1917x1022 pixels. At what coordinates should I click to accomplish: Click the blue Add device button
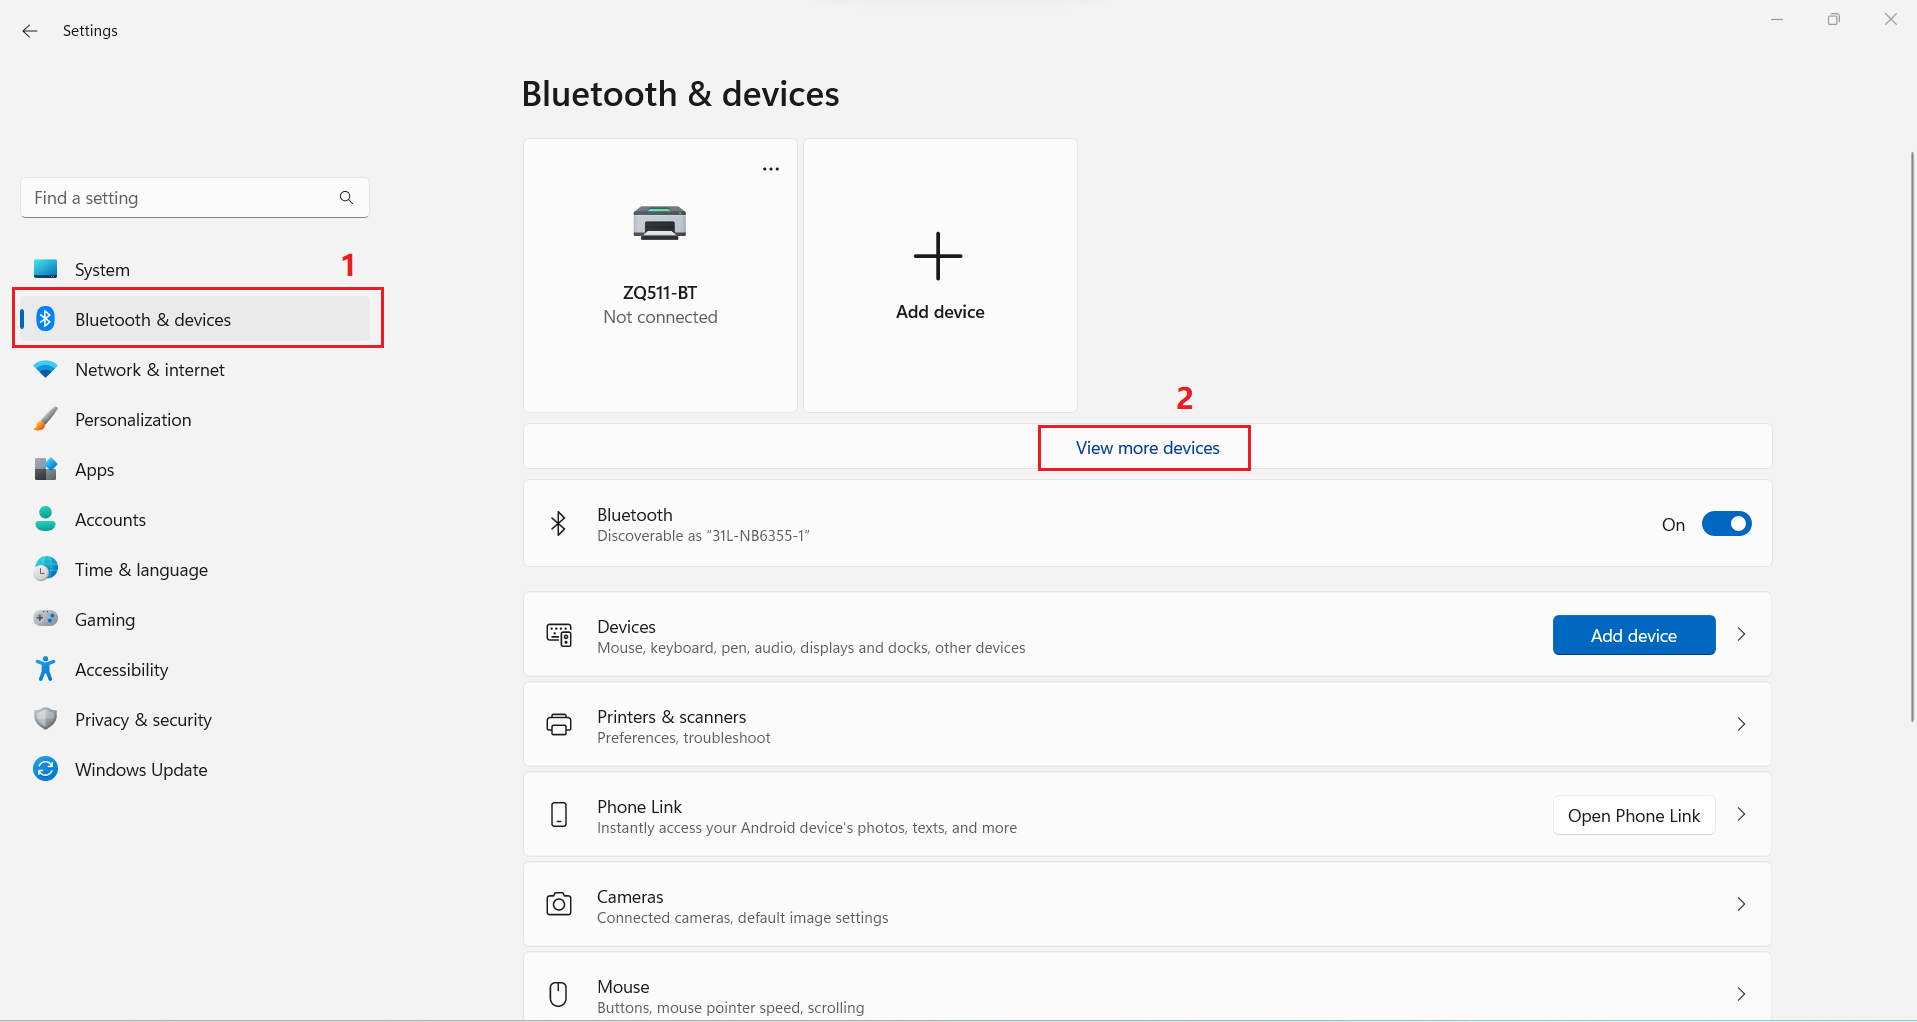coord(1633,636)
